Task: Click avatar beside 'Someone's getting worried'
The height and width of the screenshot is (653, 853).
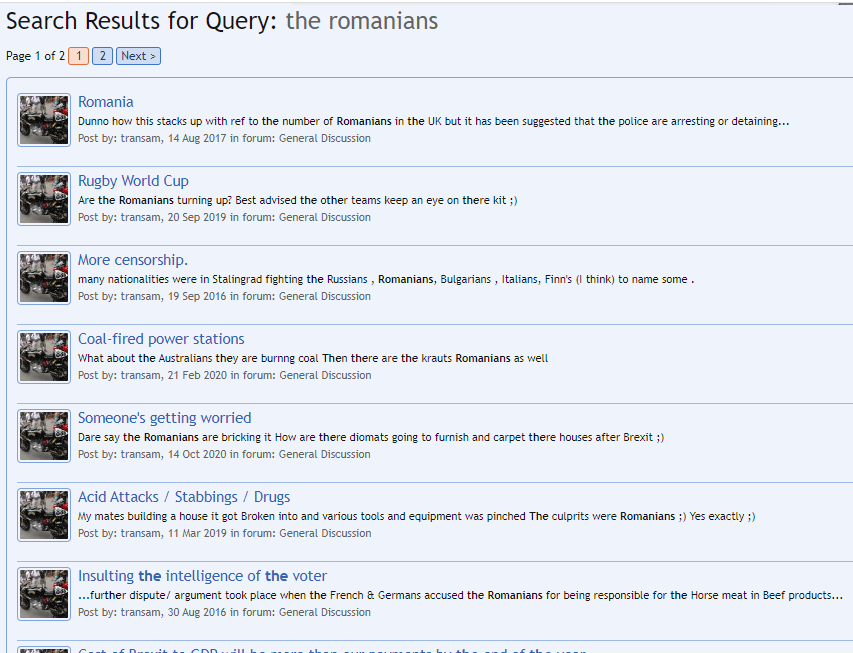Action: click(x=44, y=436)
